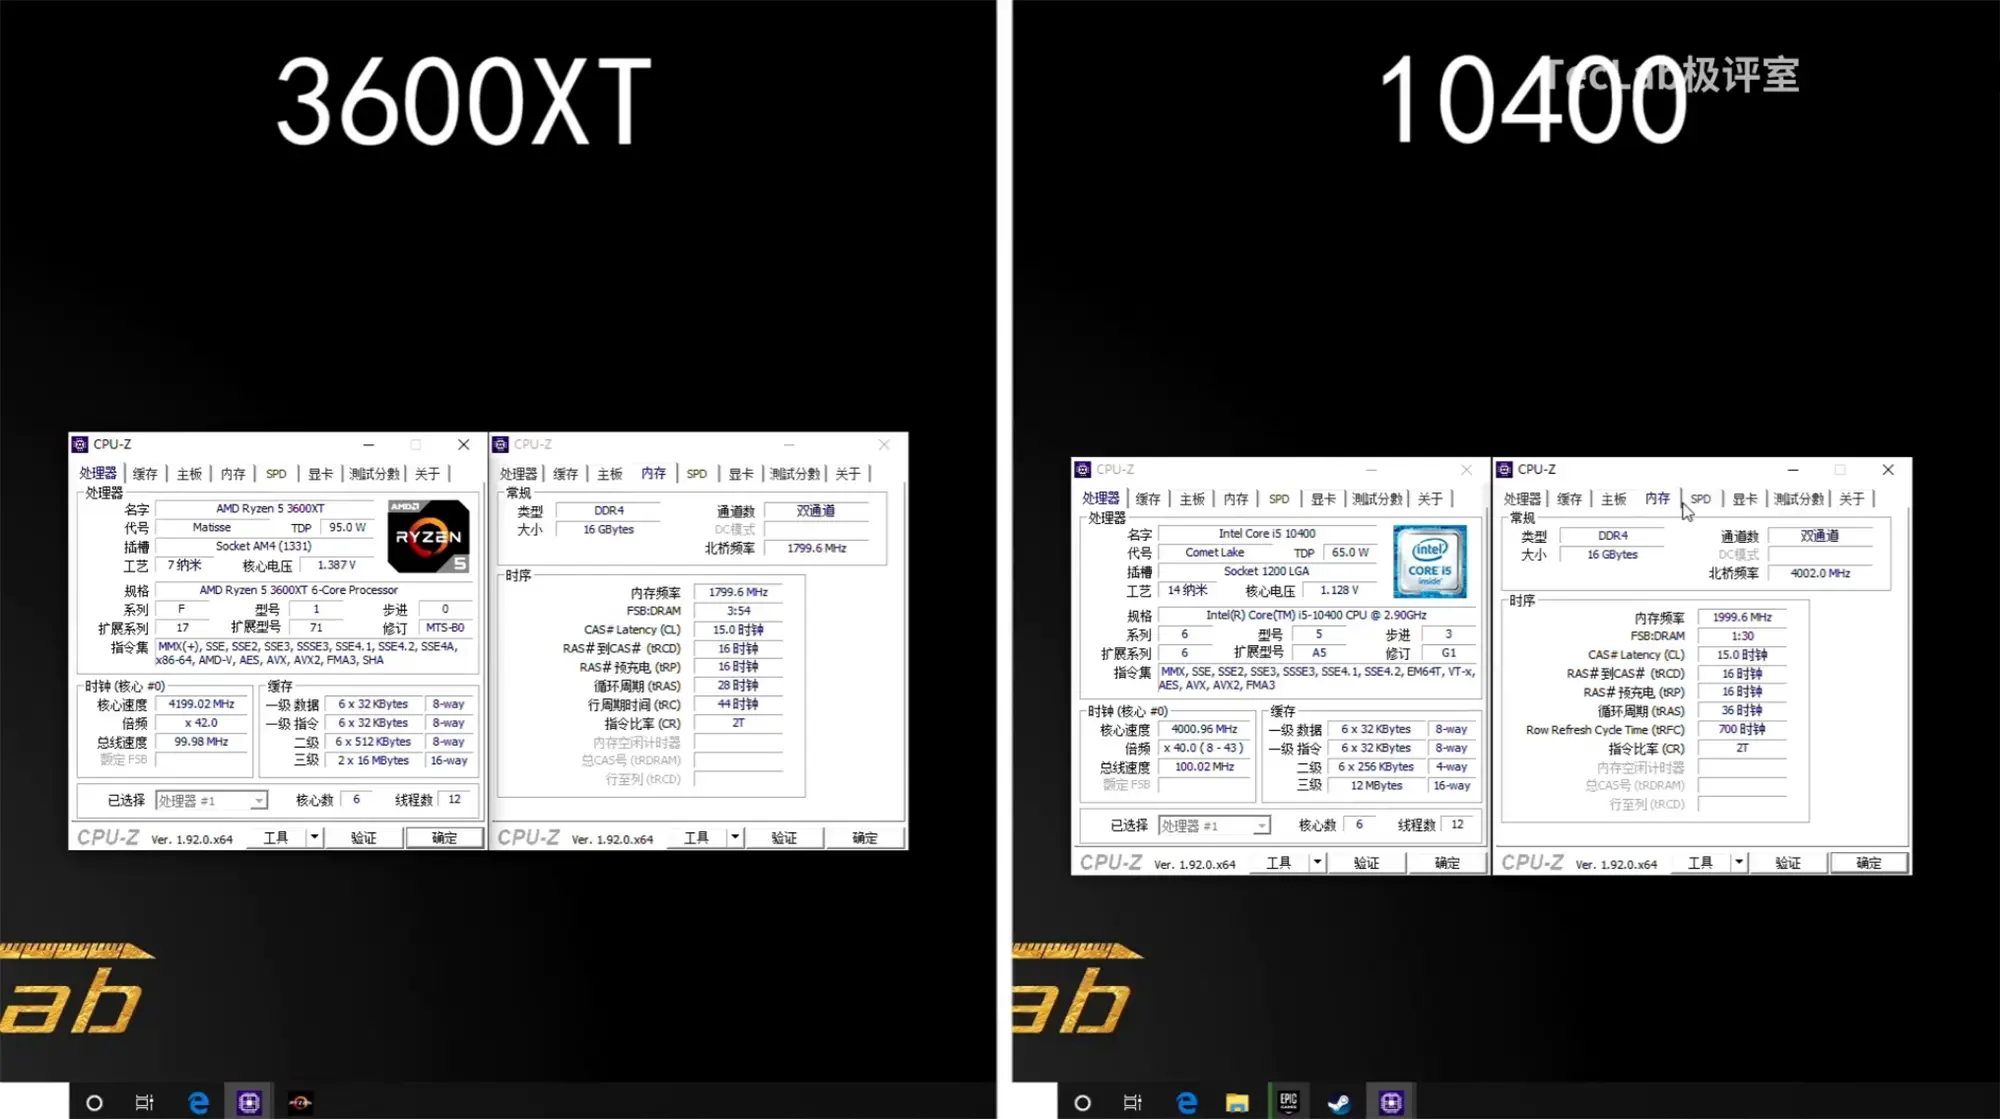Click the 1799.6 MHz 内存频率 field
Screen dimensions: 2000x1119
click(738, 592)
